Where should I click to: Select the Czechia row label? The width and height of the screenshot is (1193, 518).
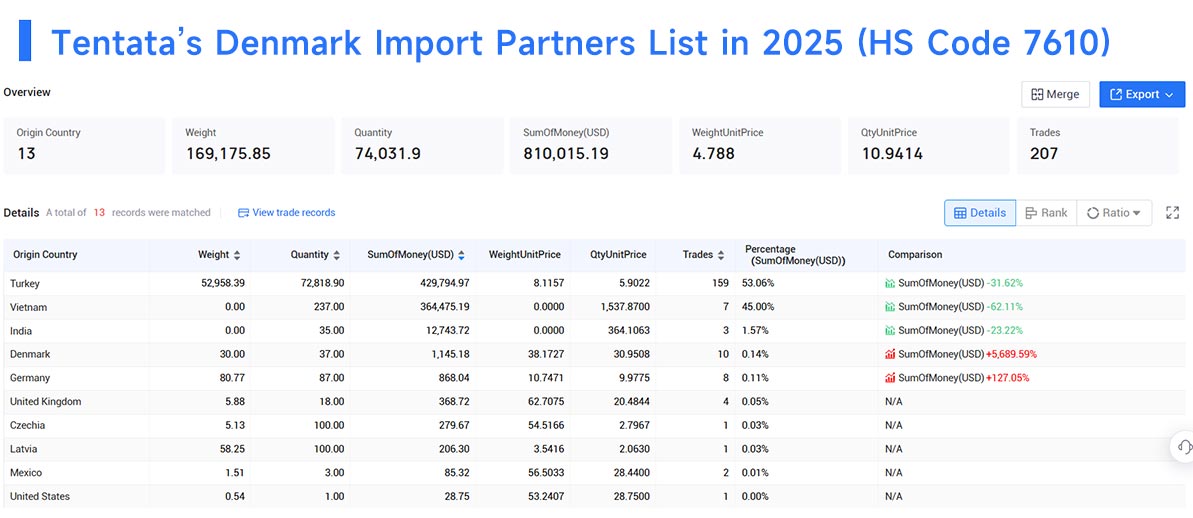click(x=27, y=425)
